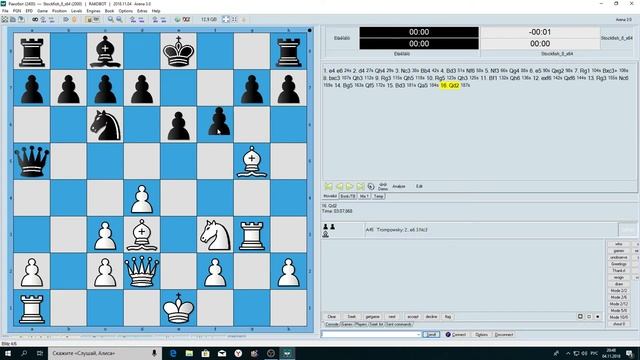The height and width of the screenshot is (360, 640).
Task: Click the Yandex browser taskbar icon
Action: coord(238,353)
